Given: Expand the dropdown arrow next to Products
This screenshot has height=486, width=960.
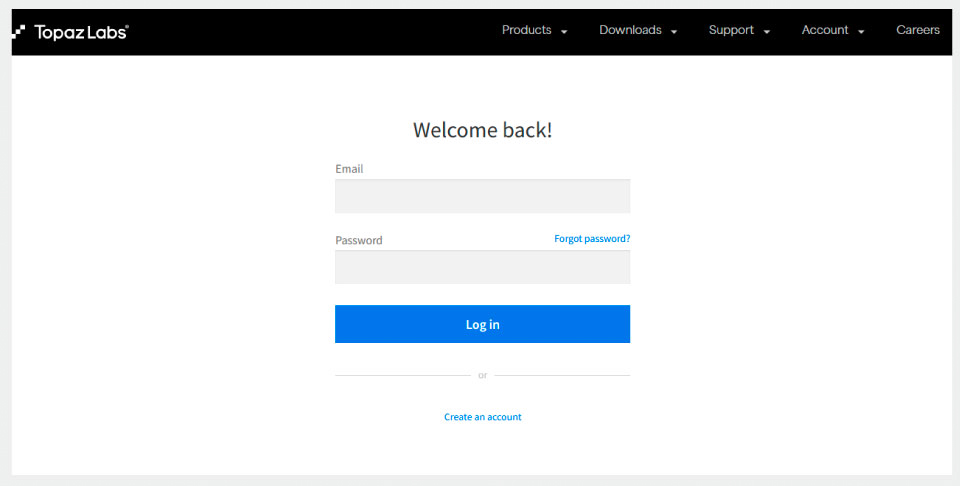Looking at the screenshot, I should 564,32.
